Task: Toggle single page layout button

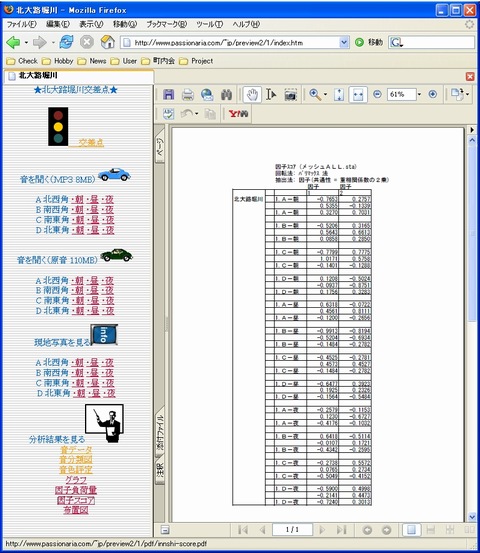Action: tap(411, 530)
